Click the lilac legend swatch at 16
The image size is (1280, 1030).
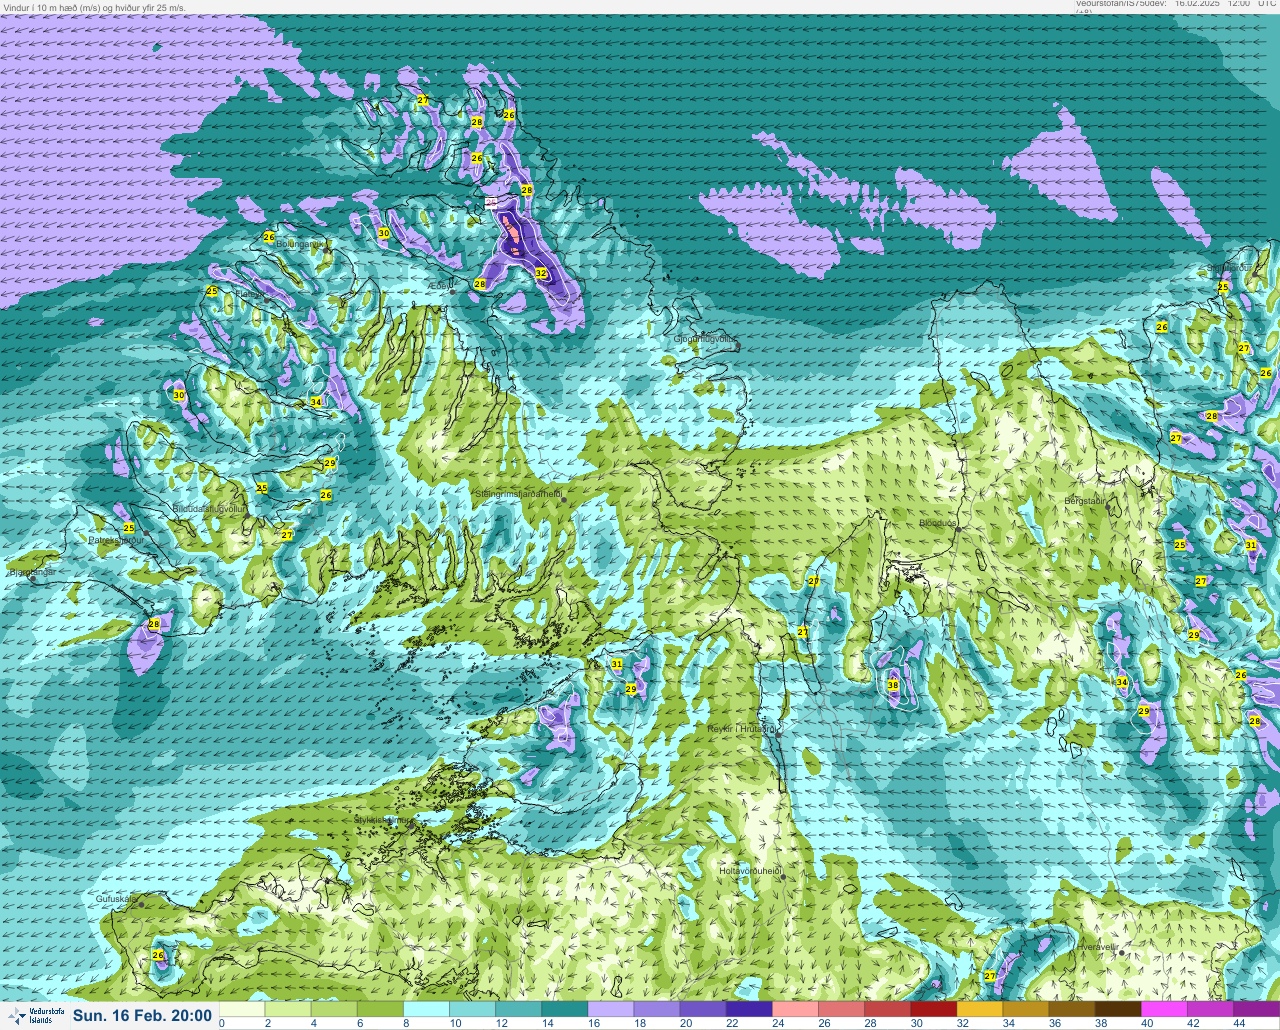pyautogui.click(x=611, y=1009)
